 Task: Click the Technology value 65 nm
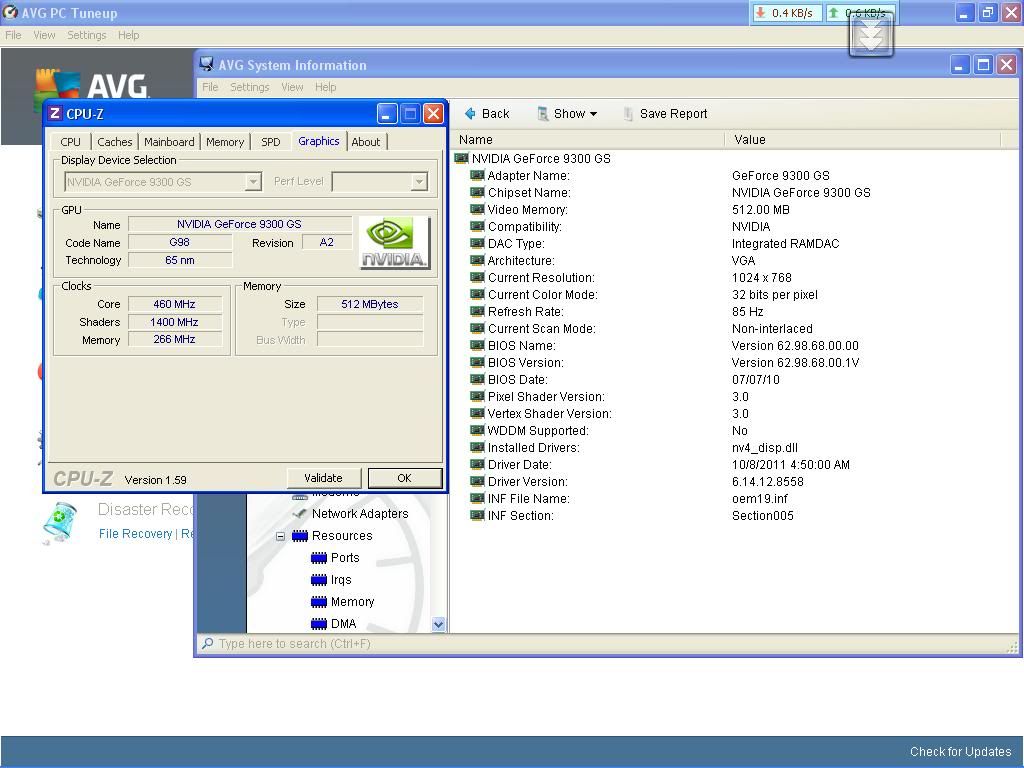pos(180,260)
